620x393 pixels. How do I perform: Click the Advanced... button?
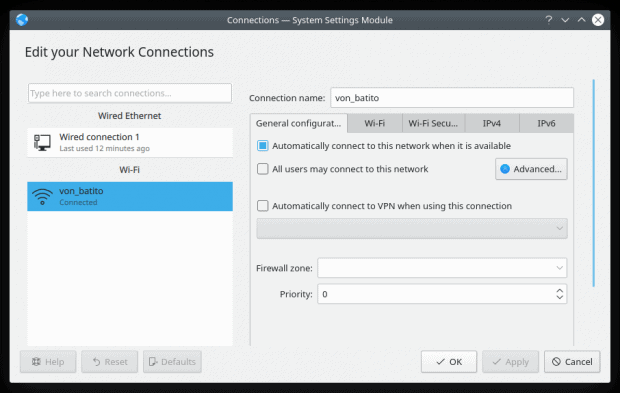[531, 169]
